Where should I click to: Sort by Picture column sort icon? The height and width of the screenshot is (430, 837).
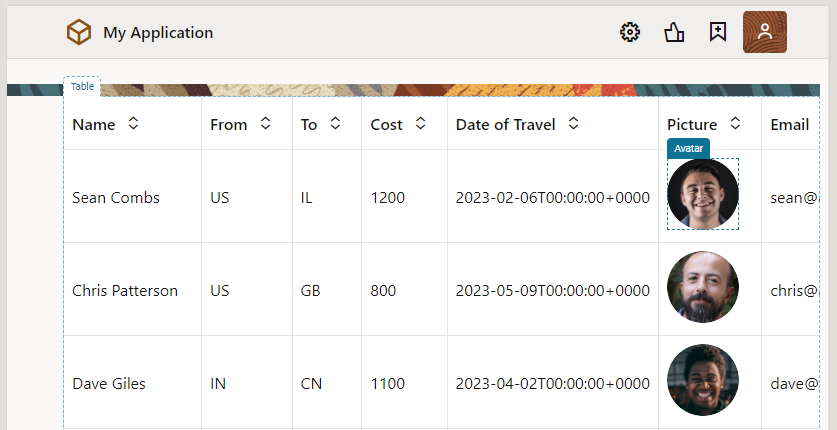pyautogui.click(x=735, y=124)
